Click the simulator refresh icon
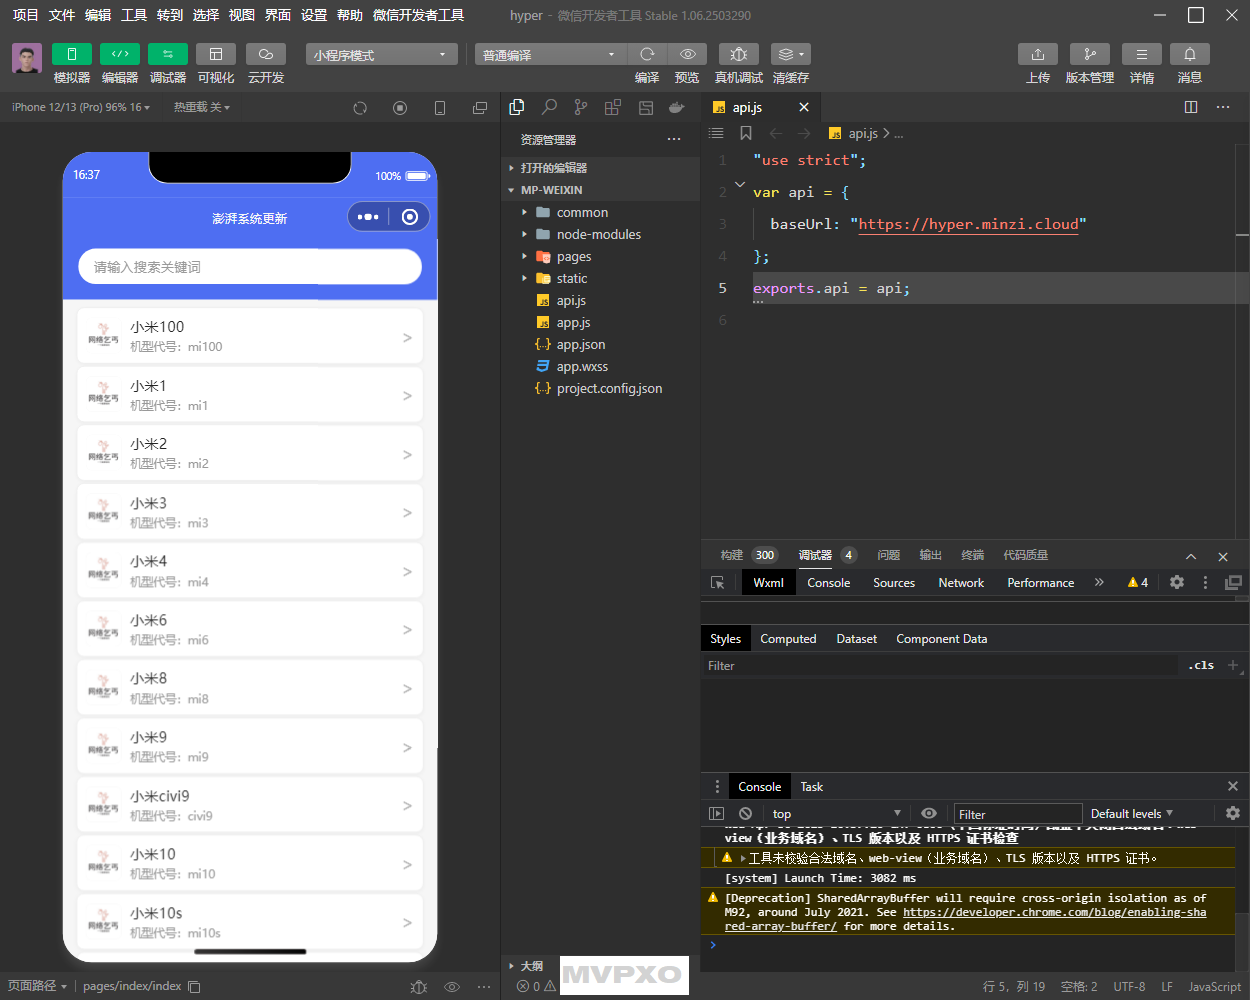 coord(360,108)
